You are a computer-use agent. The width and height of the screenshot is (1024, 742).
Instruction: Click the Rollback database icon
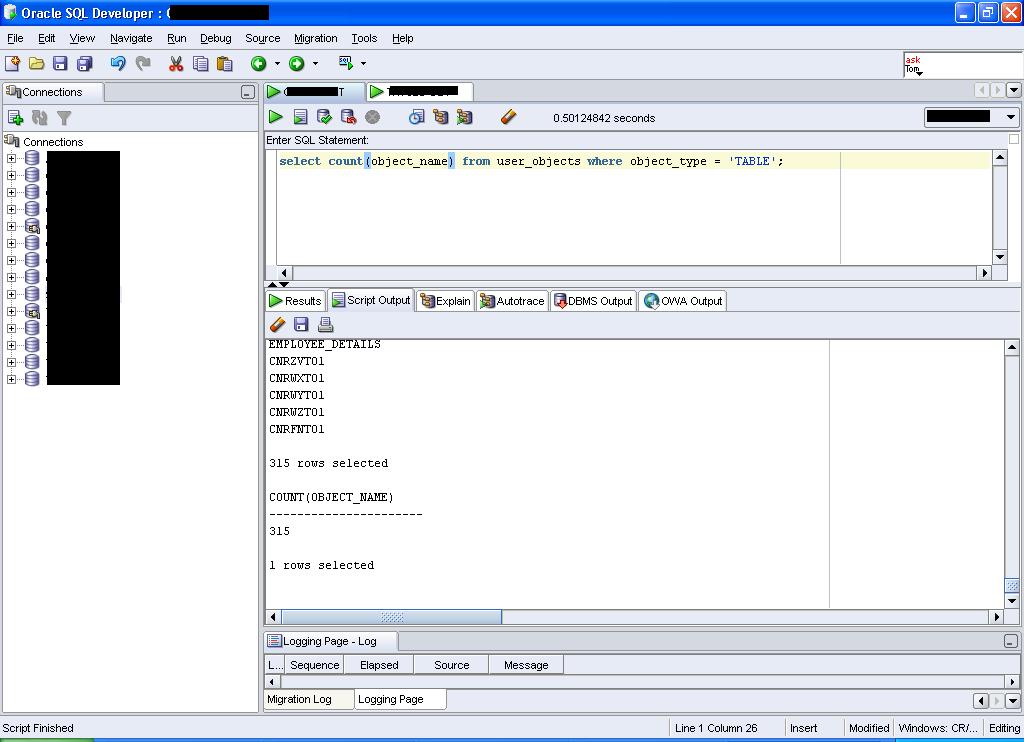[x=348, y=117]
